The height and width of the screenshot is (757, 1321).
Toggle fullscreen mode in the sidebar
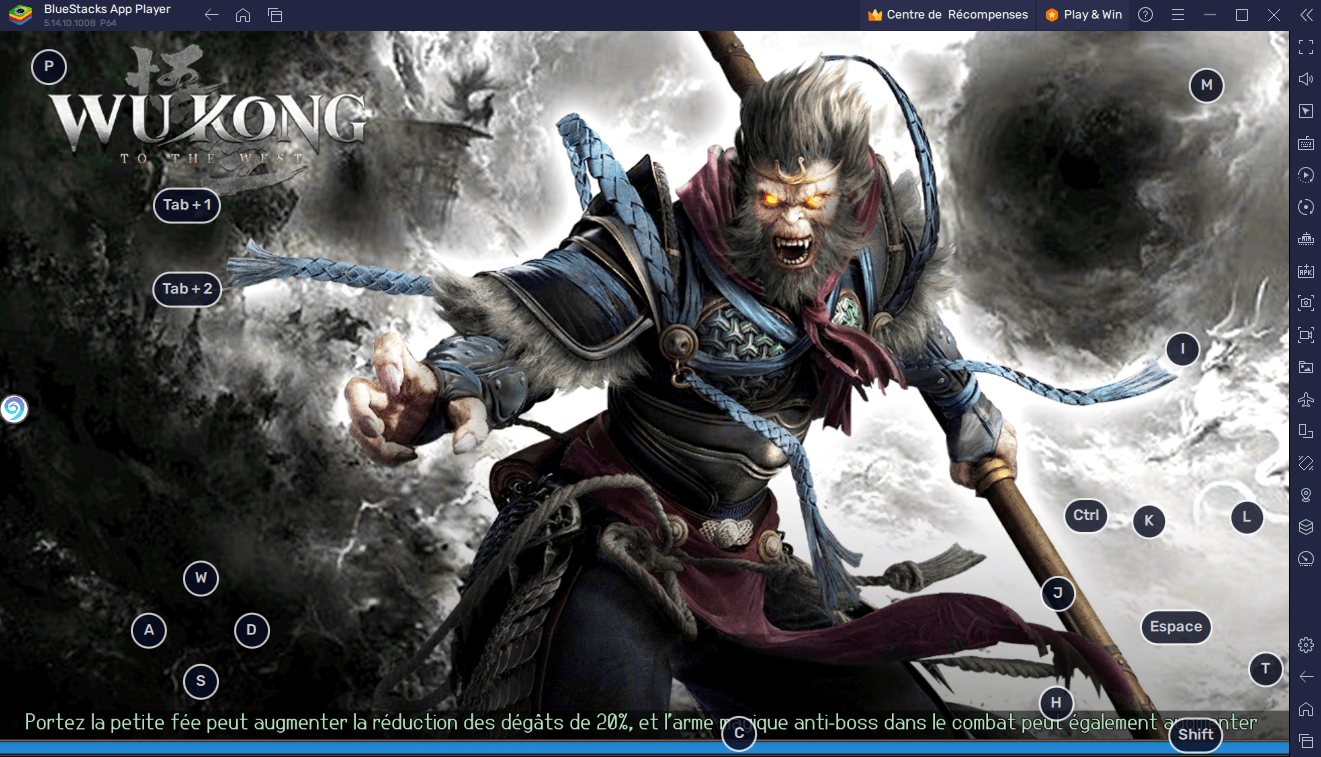(x=1305, y=47)
